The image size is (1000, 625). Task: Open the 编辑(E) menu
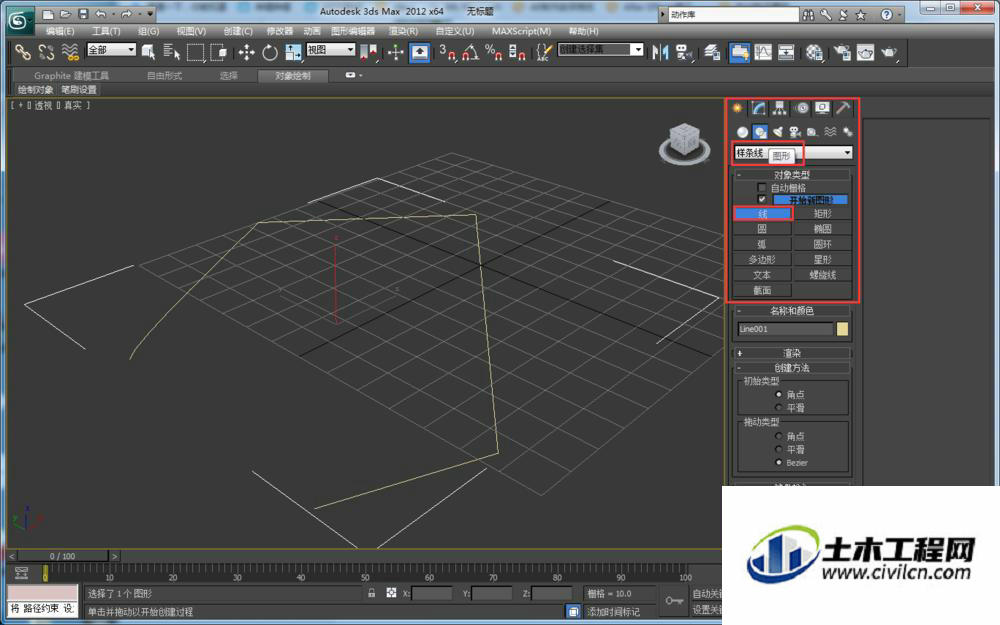click(x=60, y=31)
